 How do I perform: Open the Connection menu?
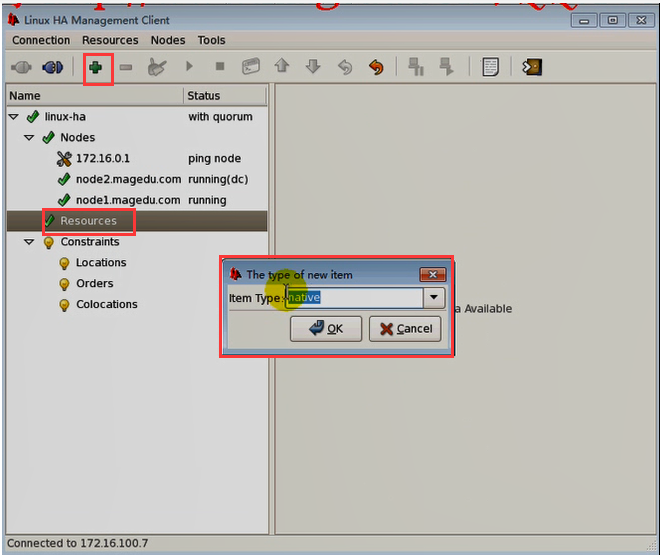pyautogui.click(x=41, y=40)
